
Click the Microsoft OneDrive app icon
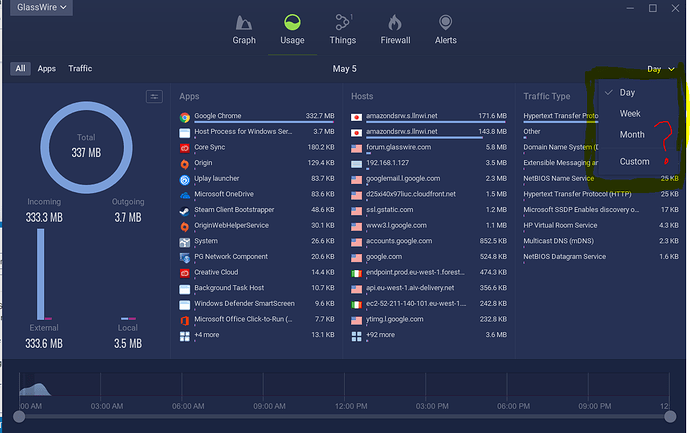point(185,194)
